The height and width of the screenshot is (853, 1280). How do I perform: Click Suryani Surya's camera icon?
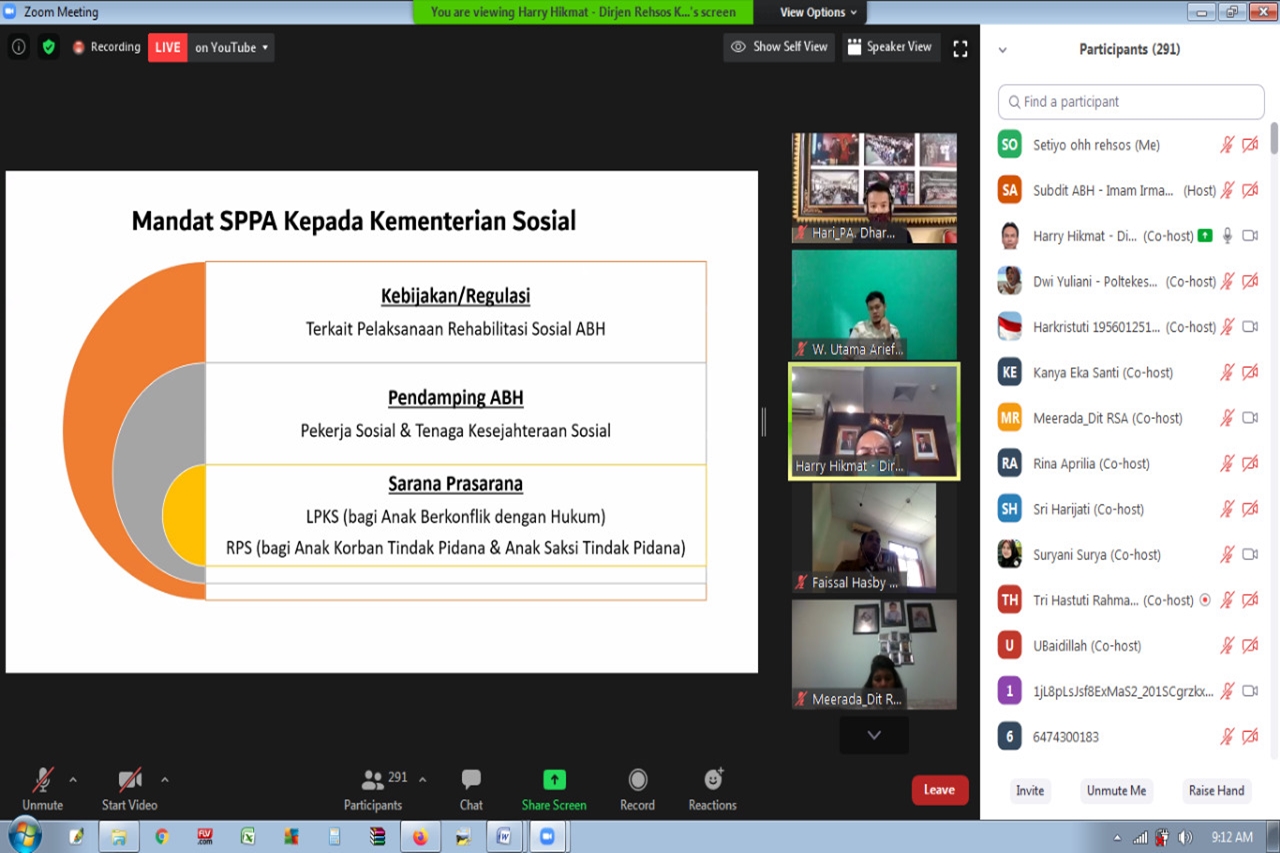pos(1250,554)
